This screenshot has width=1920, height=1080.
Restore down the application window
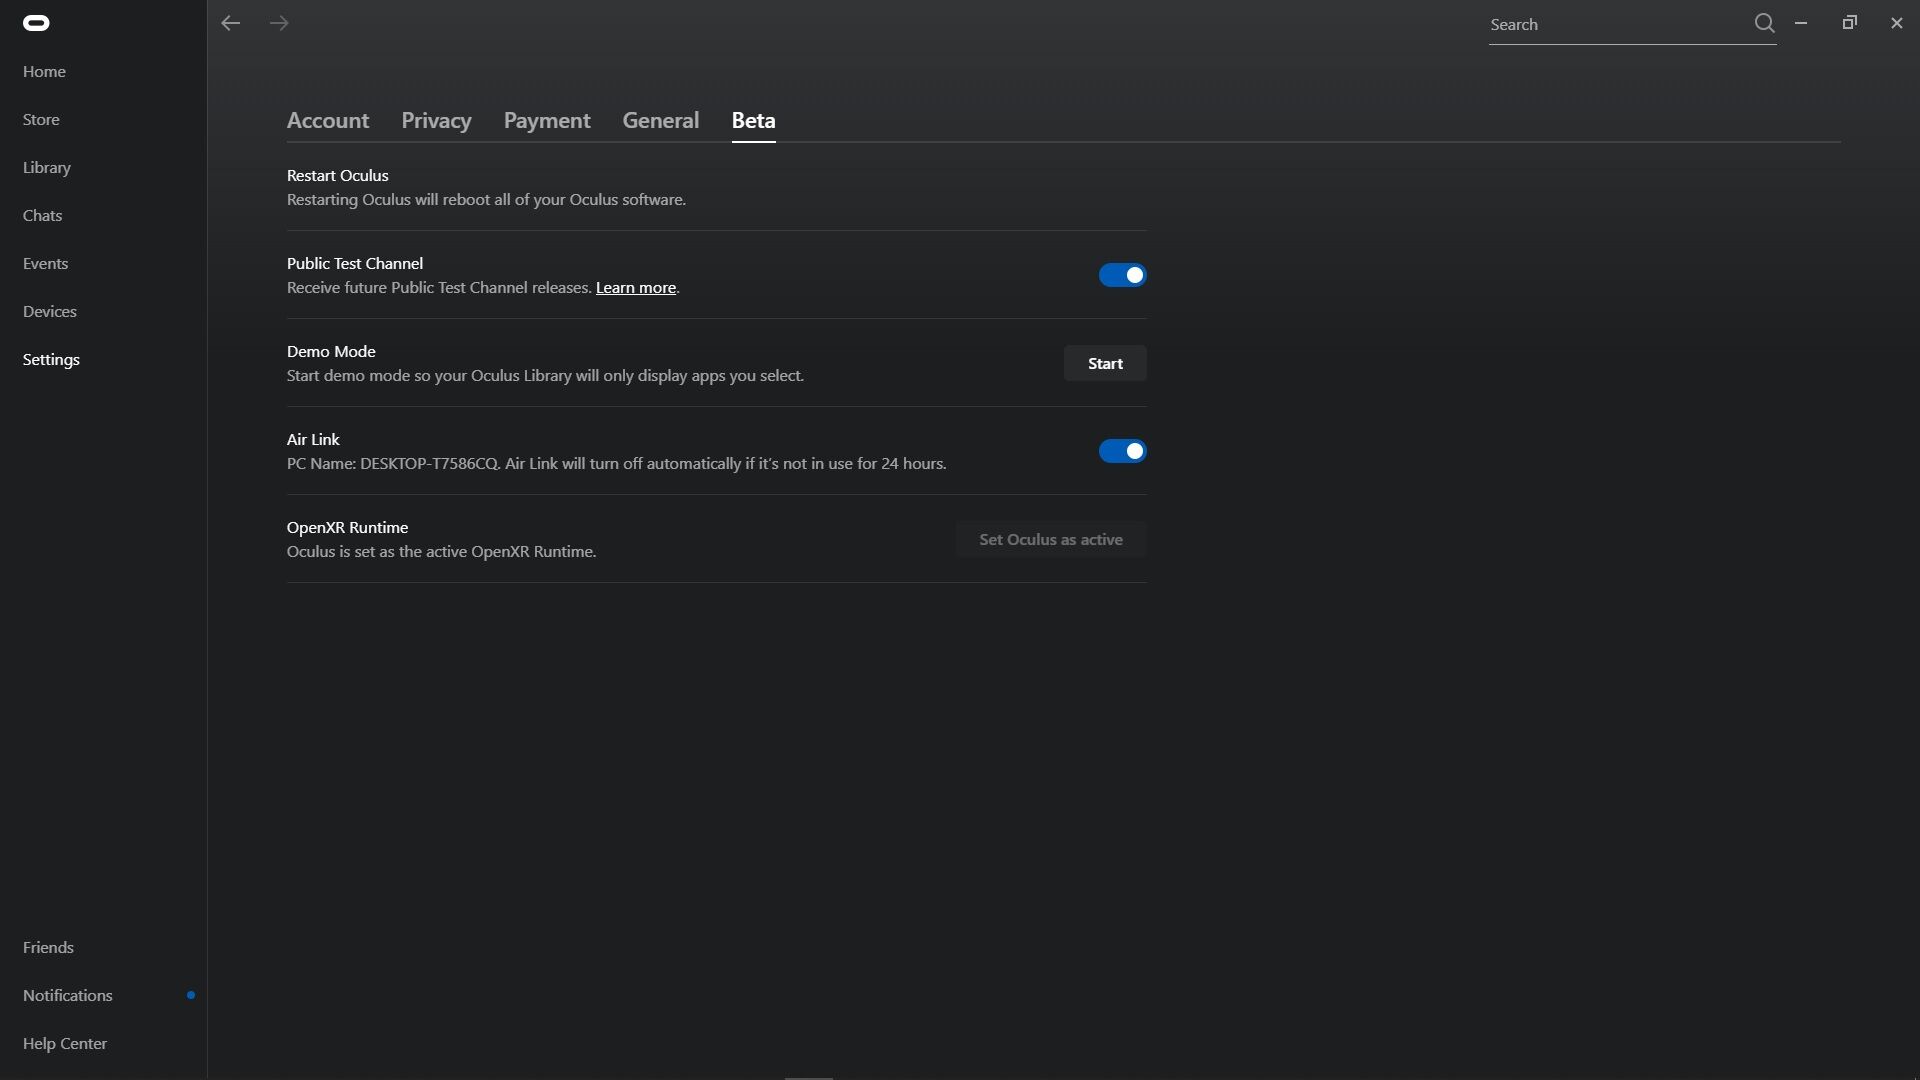1849,23
